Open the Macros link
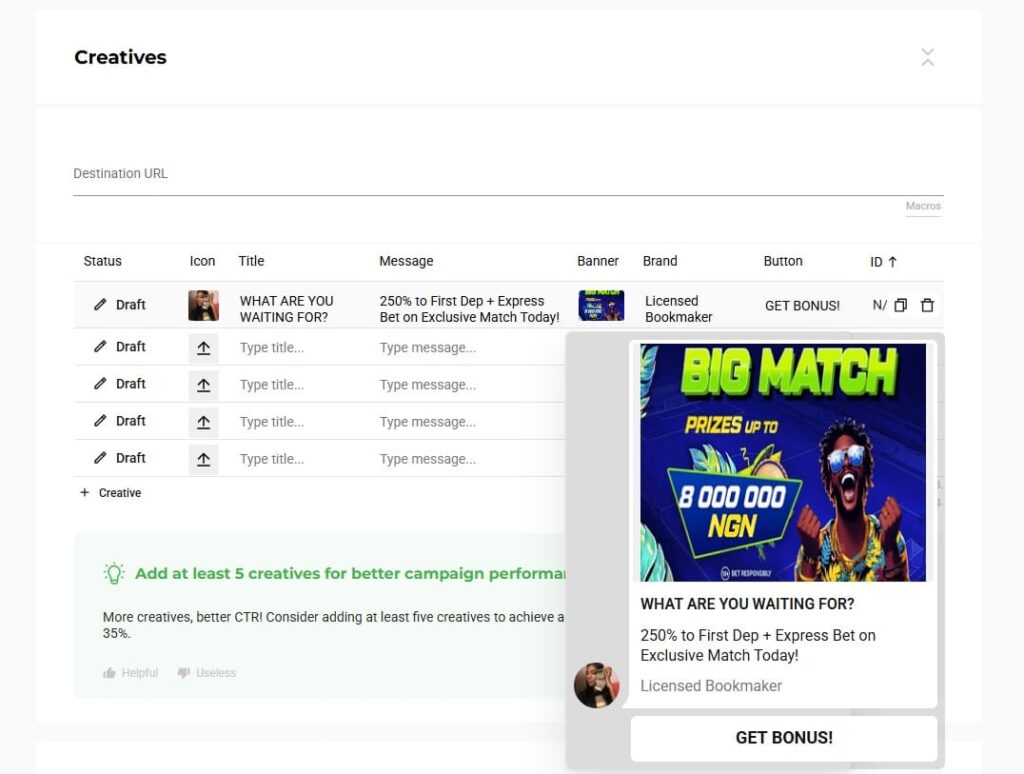The image size is (1024, 774). pyautogui.click(x=923, y=206)
